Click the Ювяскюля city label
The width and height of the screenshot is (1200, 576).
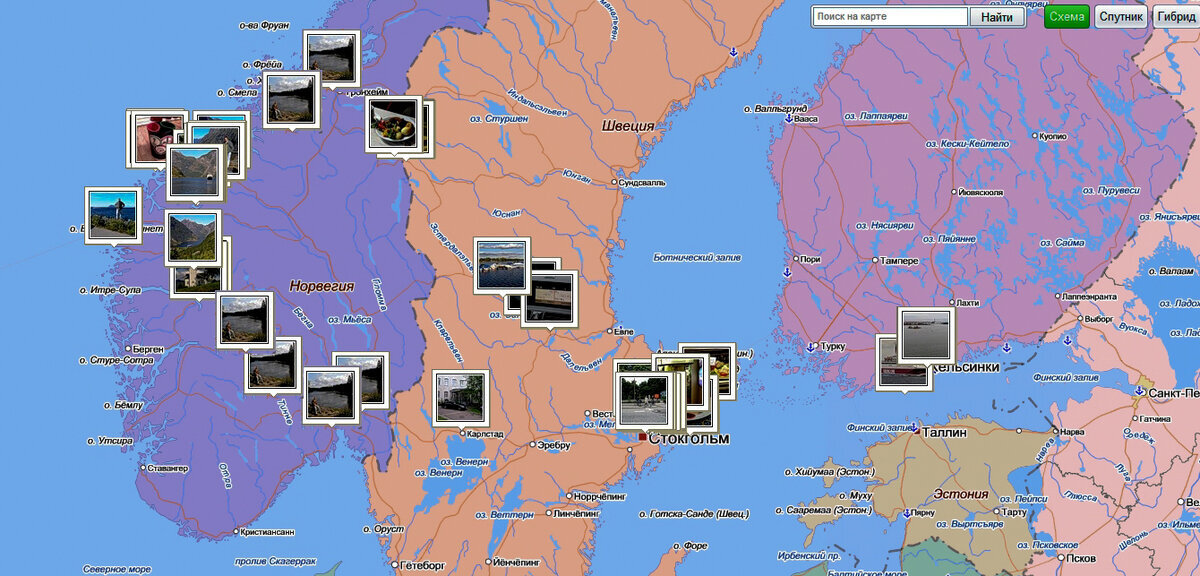click(x=981, y=192)
